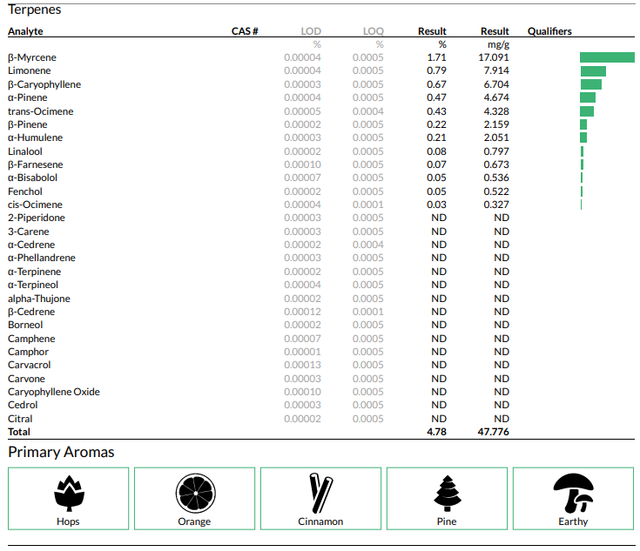Click the Limonene green bar

(x=593, y=71)
